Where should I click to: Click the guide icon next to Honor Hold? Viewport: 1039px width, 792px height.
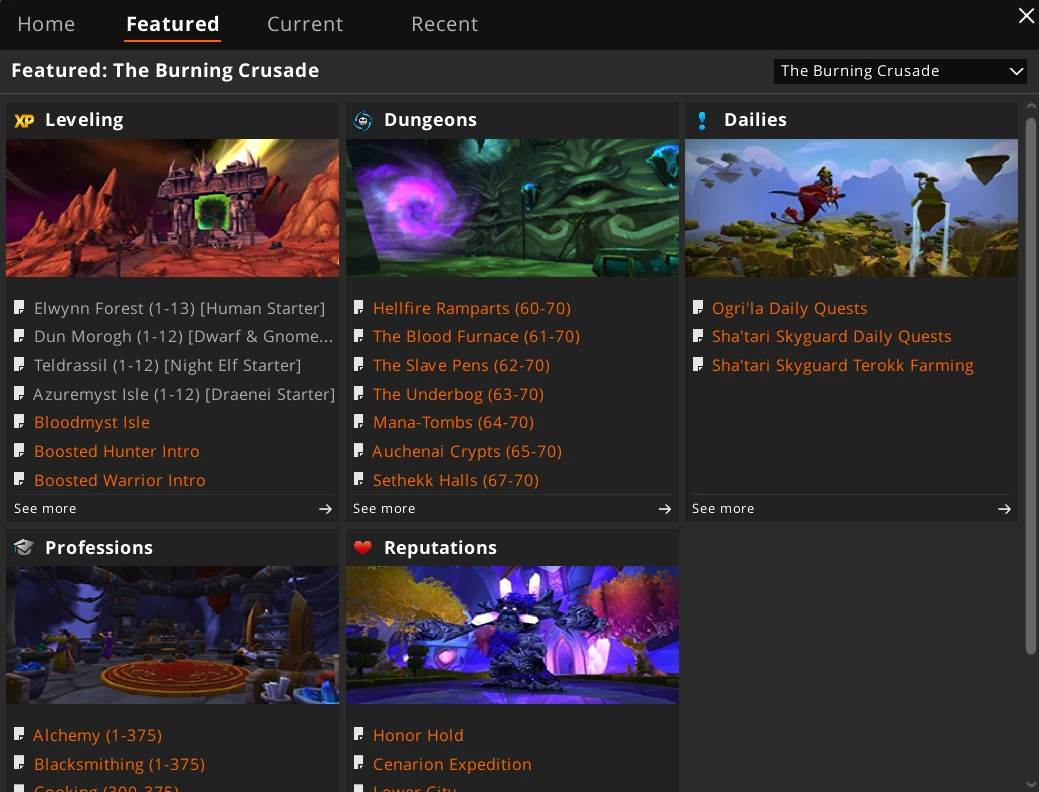(x=359, y=735)
